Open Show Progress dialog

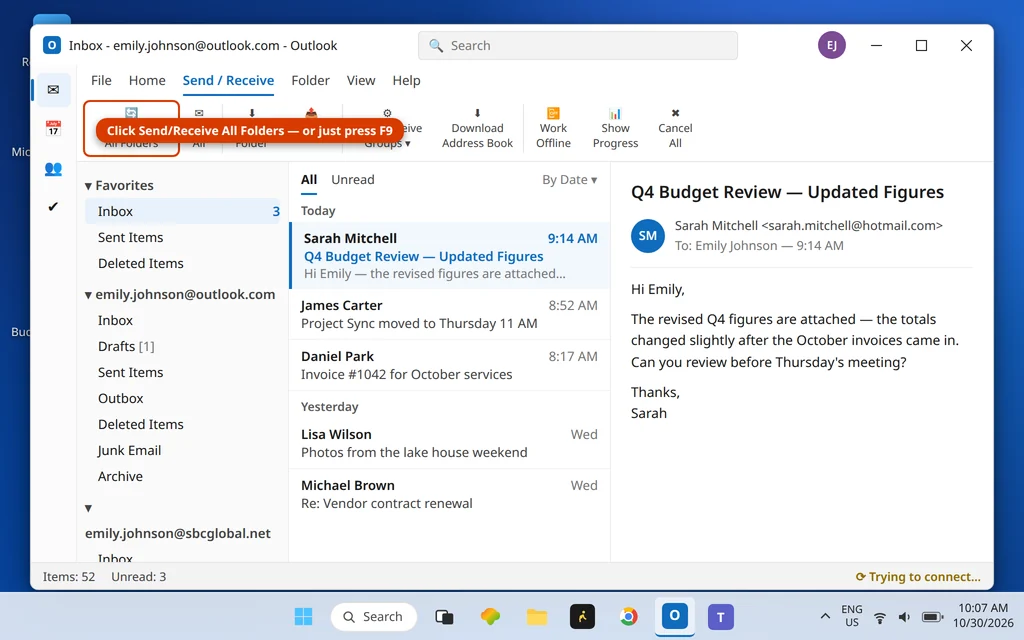[615, 129]
